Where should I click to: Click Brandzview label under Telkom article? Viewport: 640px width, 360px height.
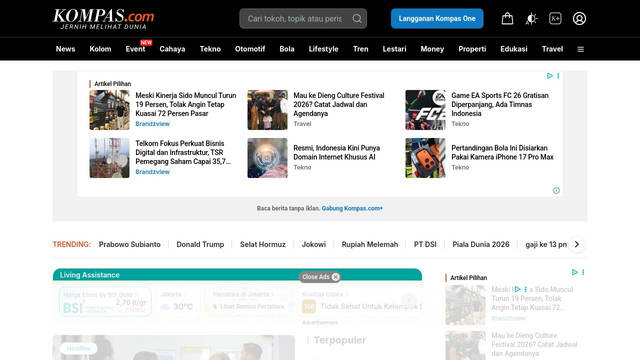coord(152,172)
